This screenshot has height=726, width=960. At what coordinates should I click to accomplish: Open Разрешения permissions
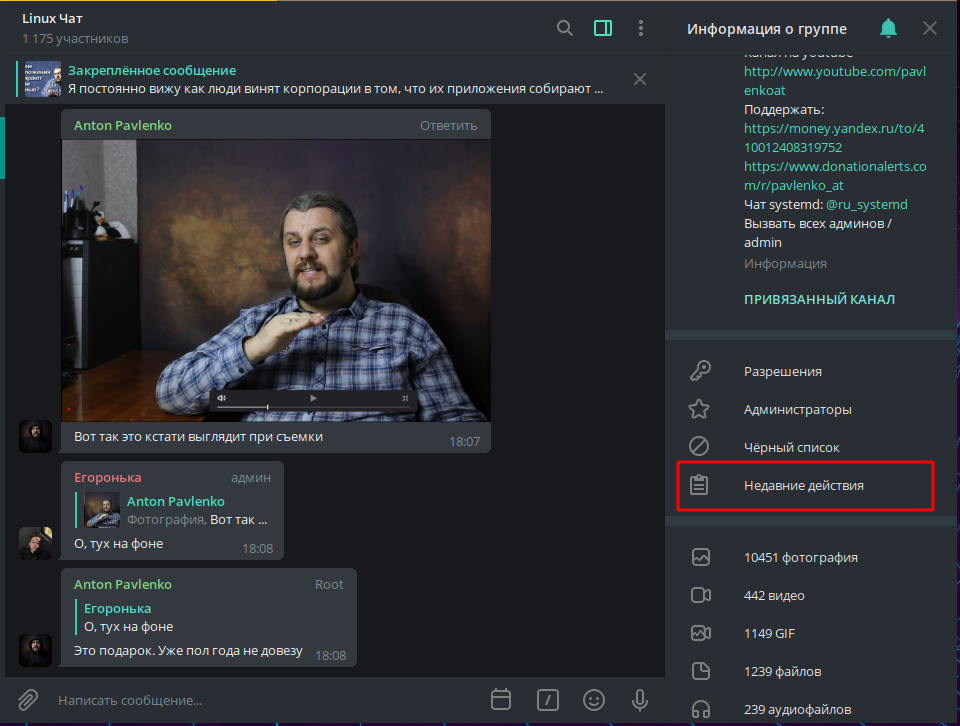812,372
